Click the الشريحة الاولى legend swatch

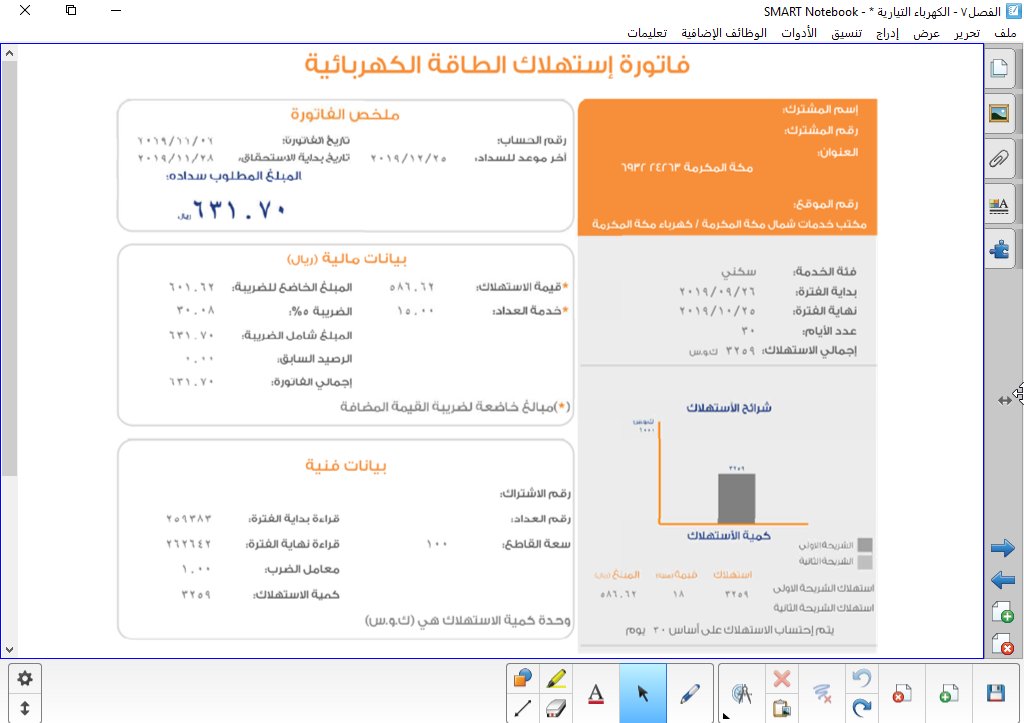pos(865,545)
